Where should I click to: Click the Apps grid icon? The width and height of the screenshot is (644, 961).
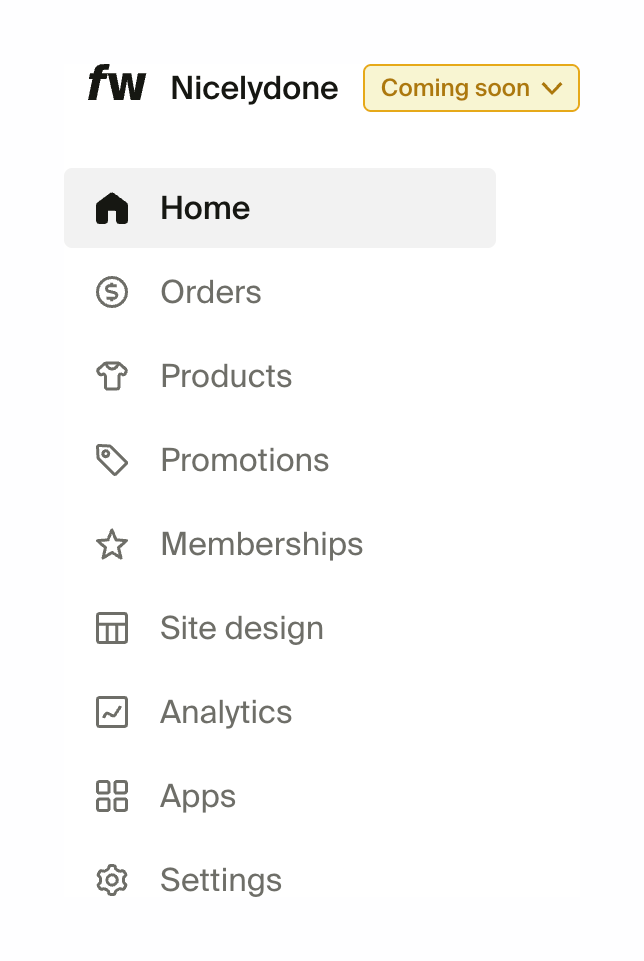113,796
